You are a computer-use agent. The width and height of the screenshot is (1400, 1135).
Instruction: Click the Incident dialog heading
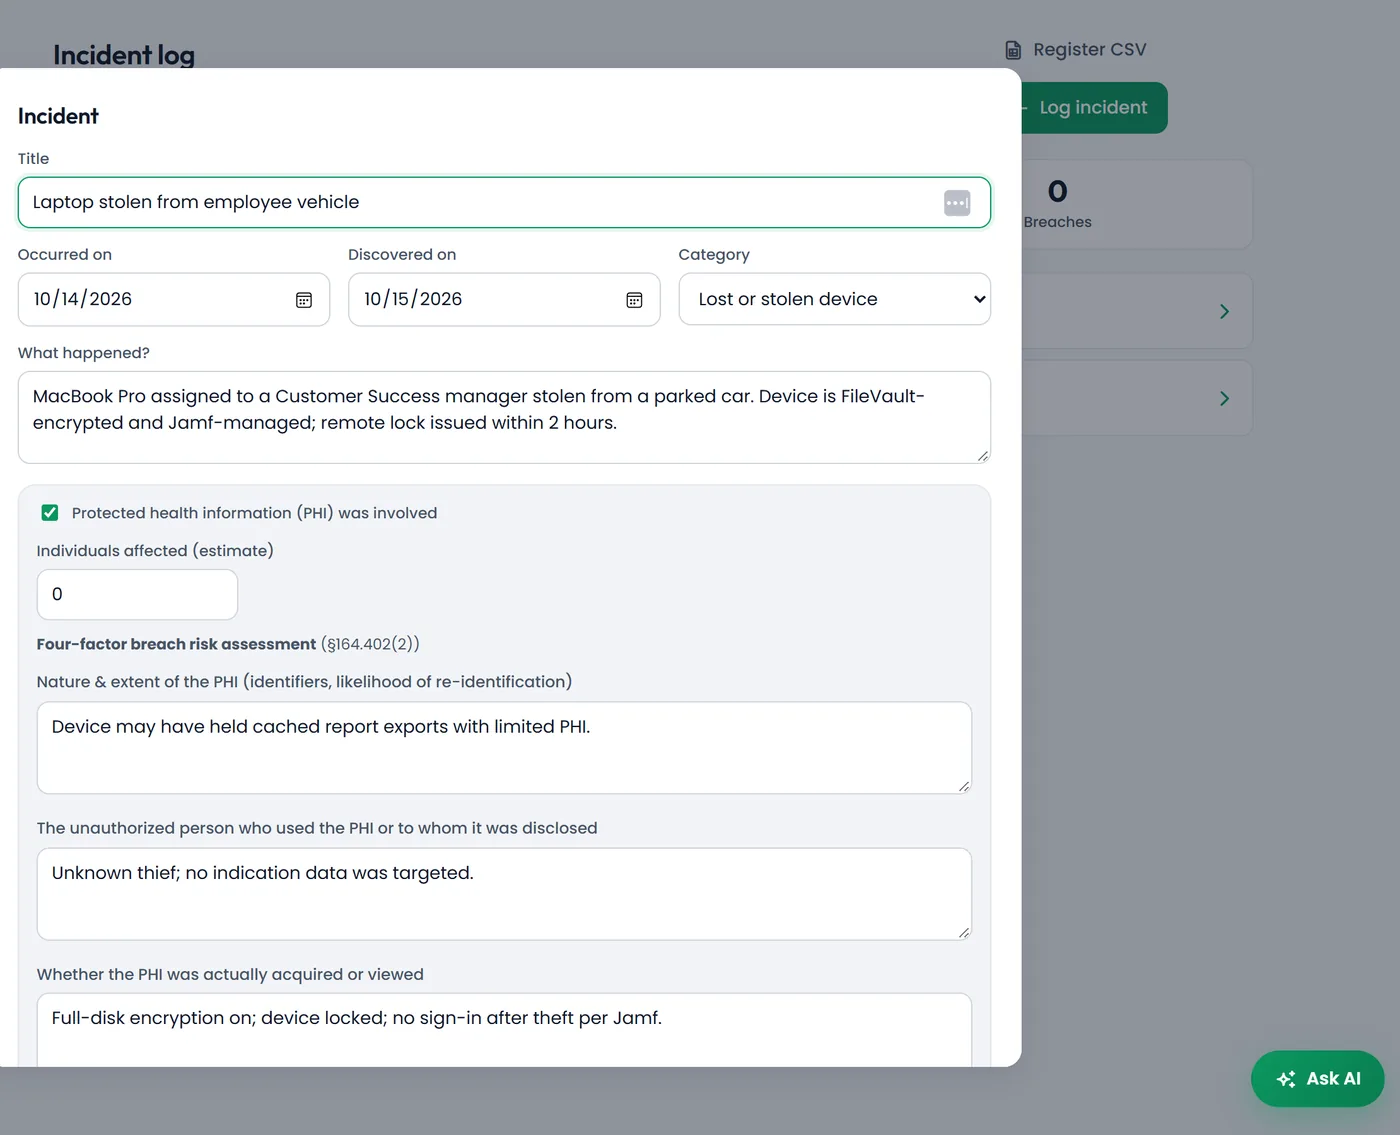click(x=58, y=116)
